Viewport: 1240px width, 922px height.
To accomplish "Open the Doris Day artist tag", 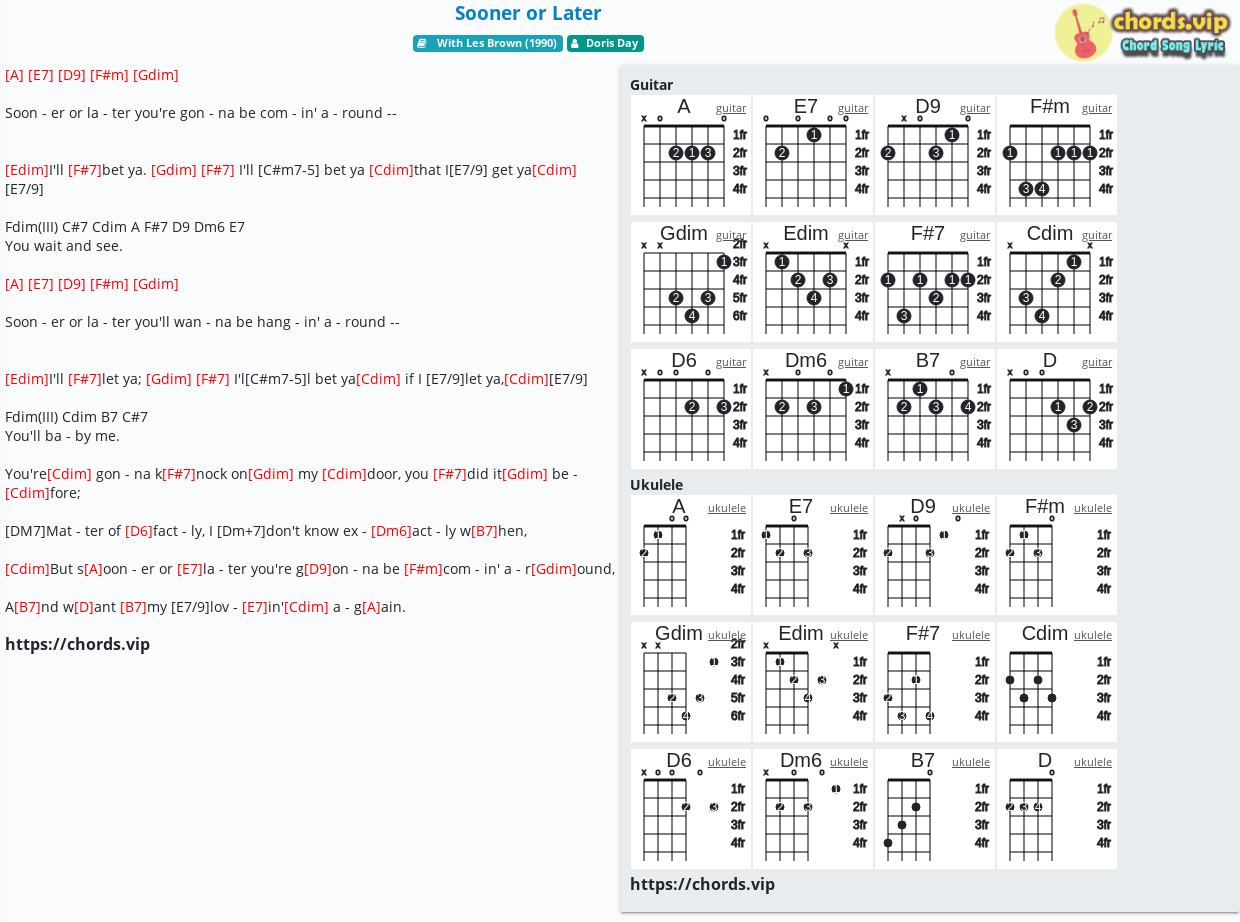I will 605,44.
